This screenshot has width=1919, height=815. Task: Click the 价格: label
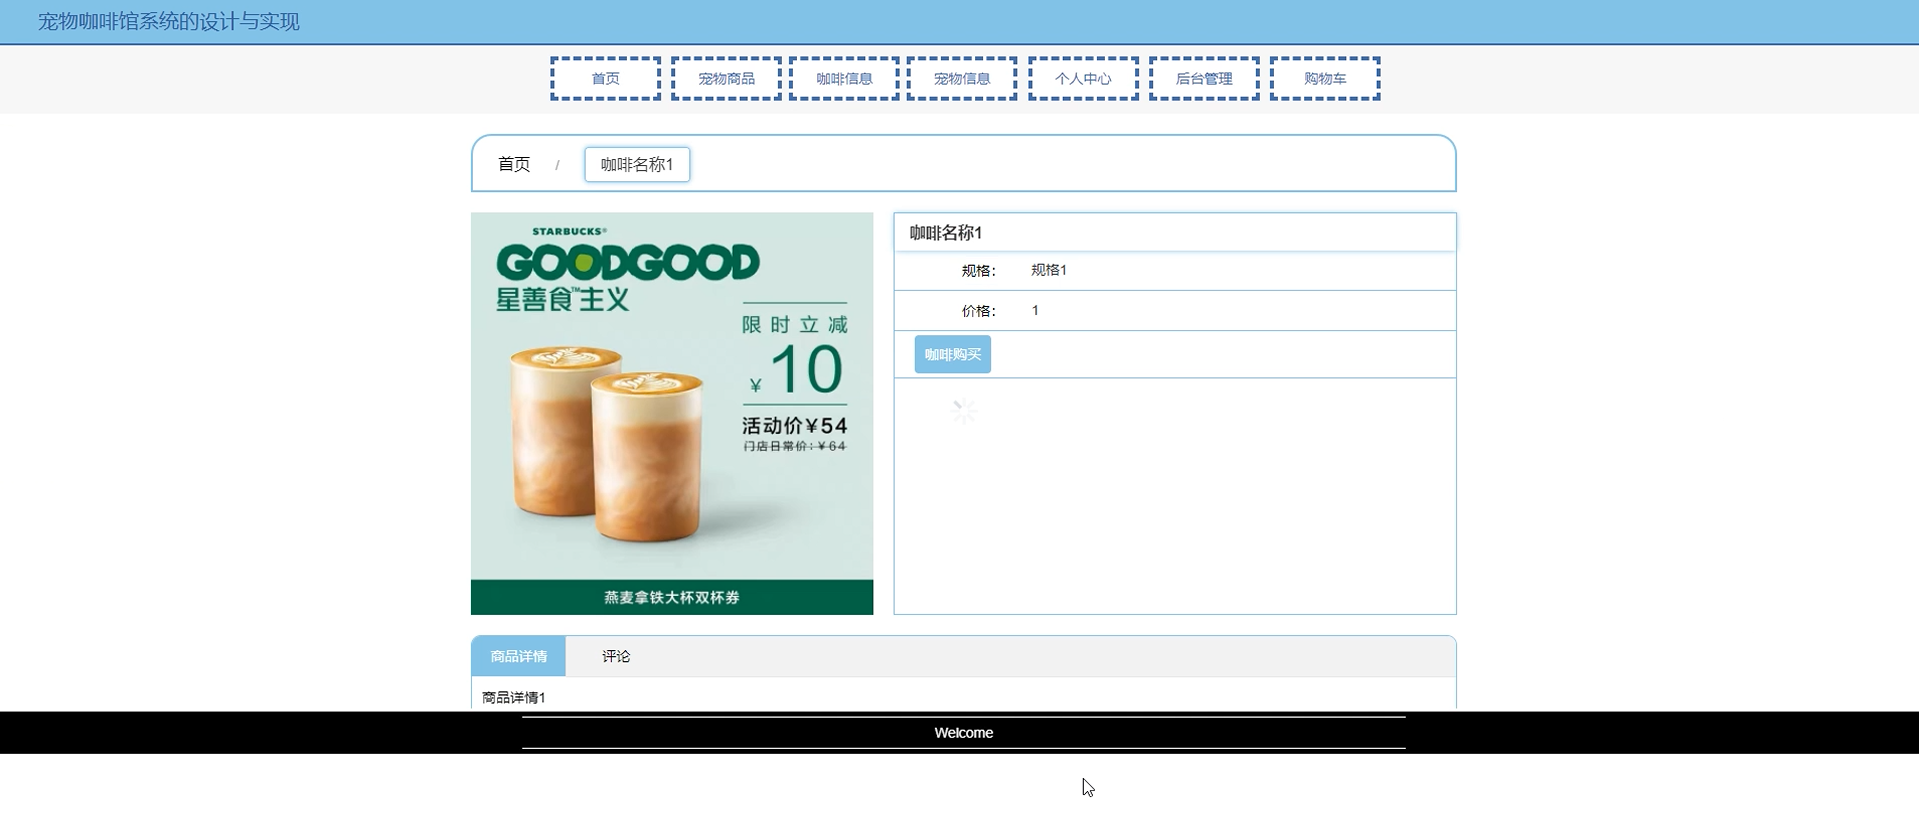pos(978,311)
